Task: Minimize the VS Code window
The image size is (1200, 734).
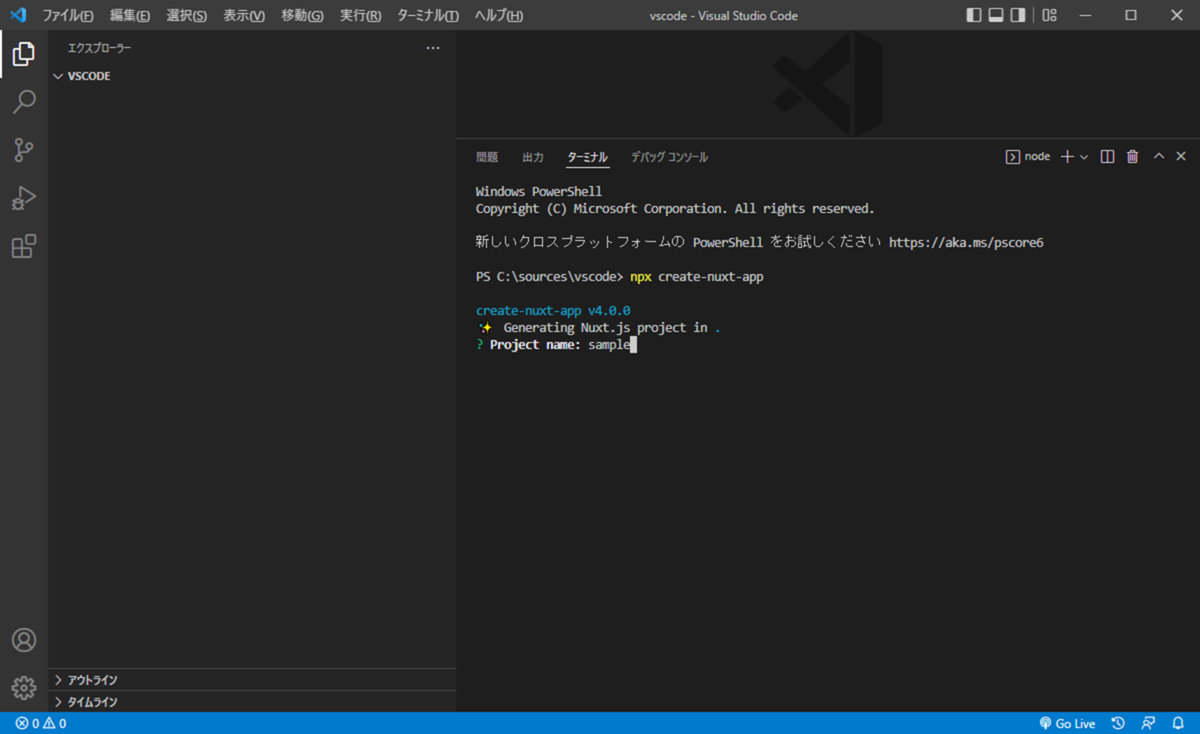Action: pyautogui.click(x=1085, y=15)
